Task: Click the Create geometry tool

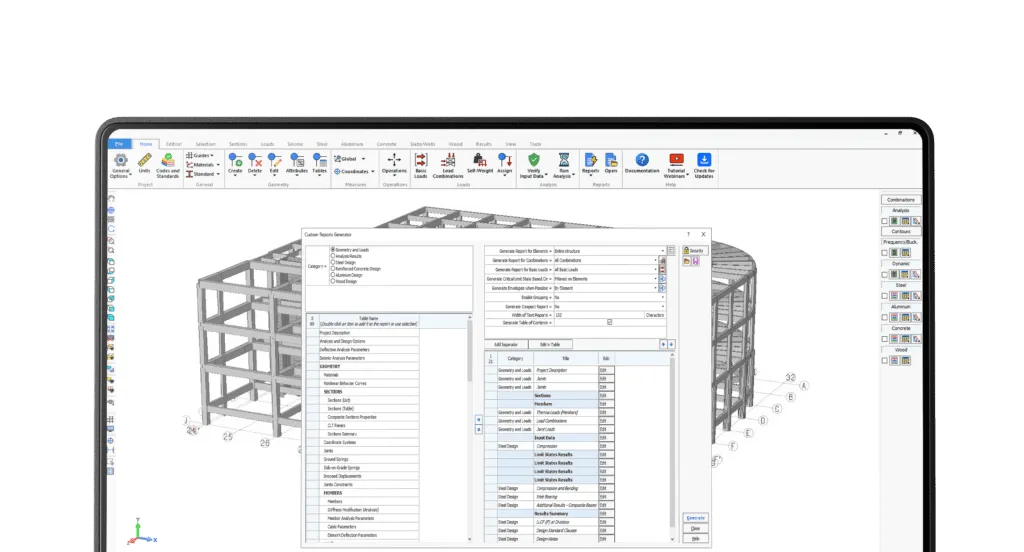Action: pyautogui.click(x=235, y=163)
